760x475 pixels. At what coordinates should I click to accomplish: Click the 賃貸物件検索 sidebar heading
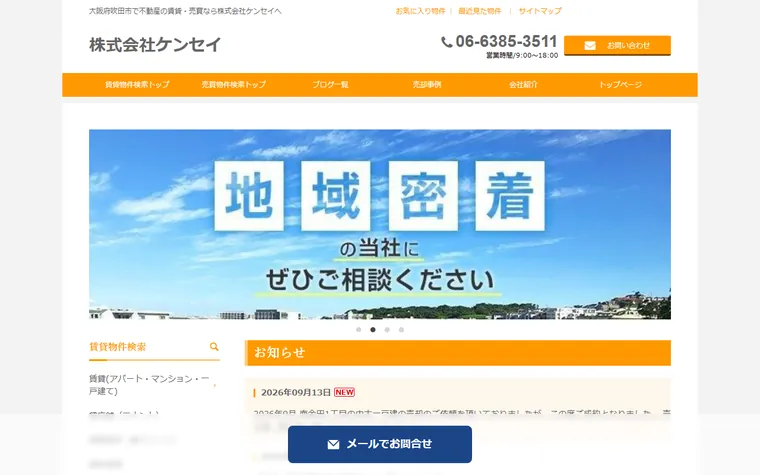(x=117, y=347)
